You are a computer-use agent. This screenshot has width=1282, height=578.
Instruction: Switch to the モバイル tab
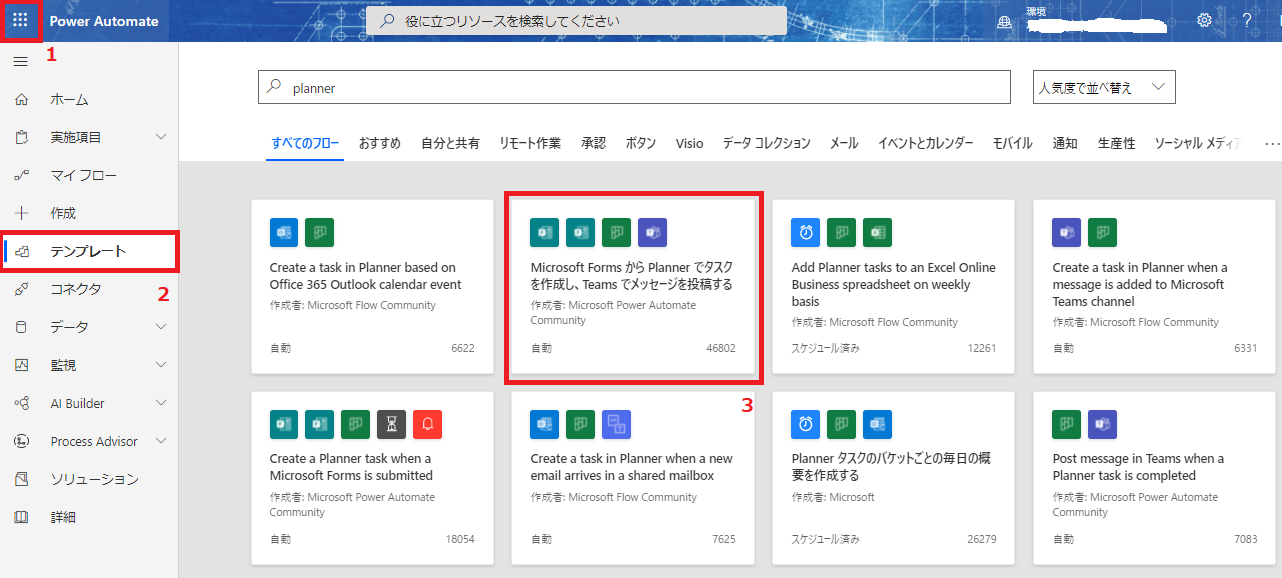[1012, 144]
